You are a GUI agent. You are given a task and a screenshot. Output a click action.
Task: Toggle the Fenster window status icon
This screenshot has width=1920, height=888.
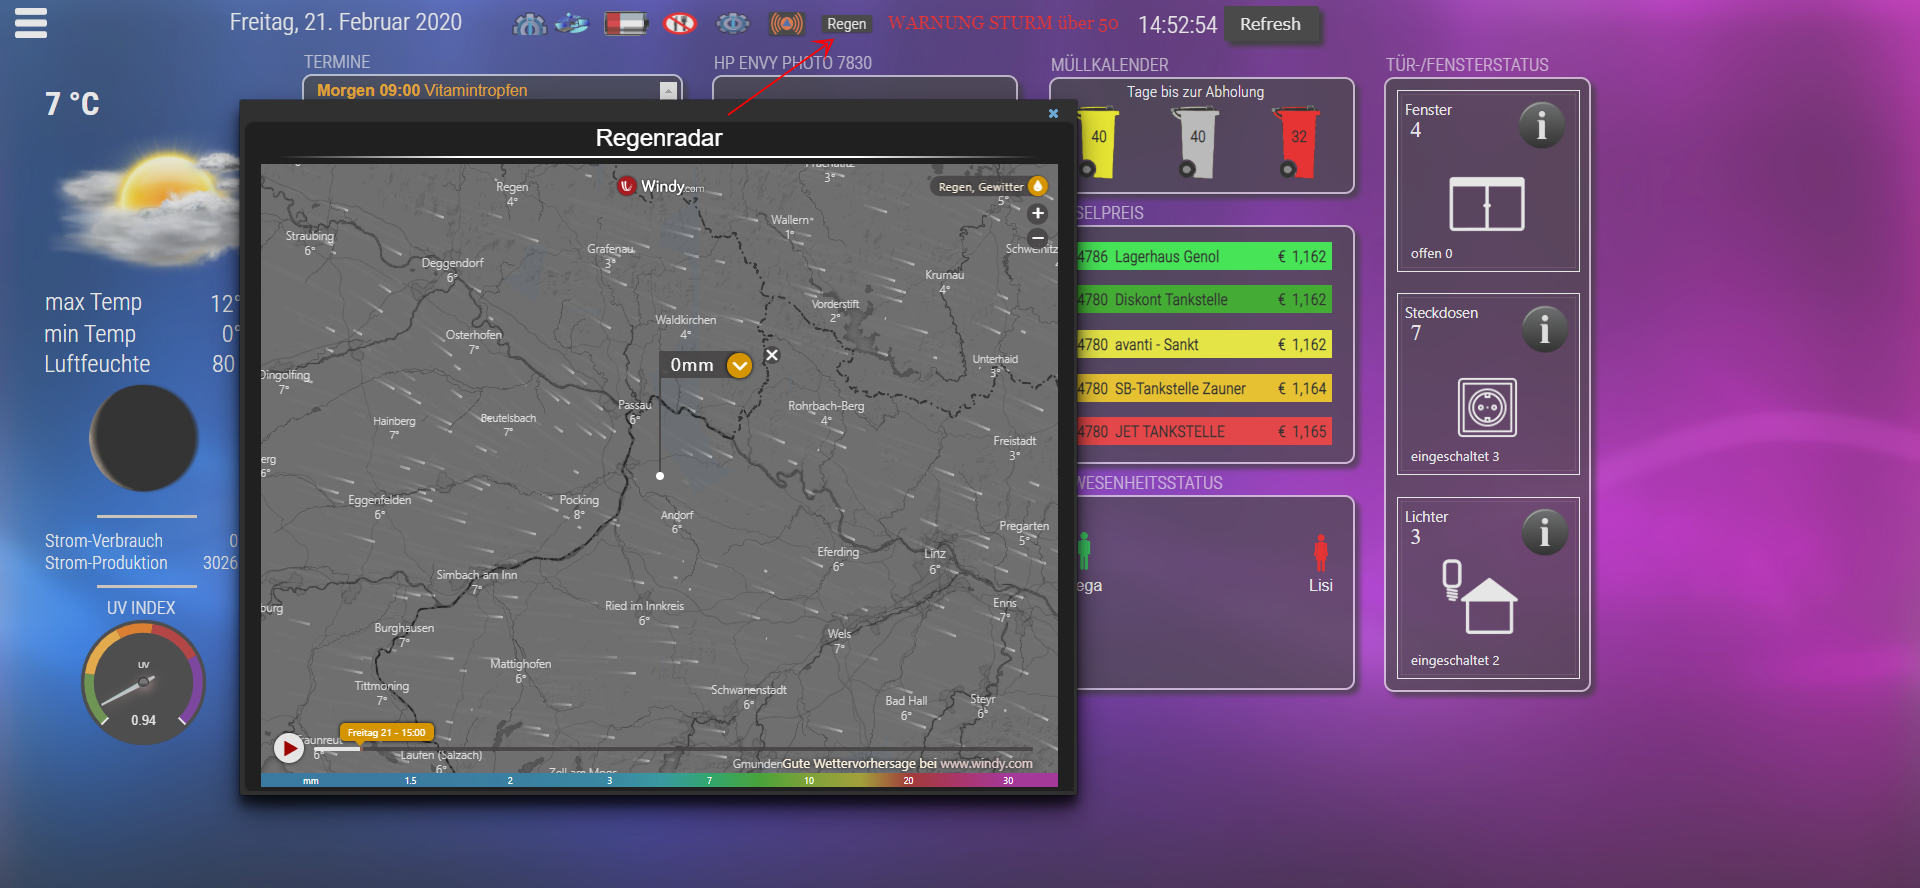click(x=1487, y=204)
